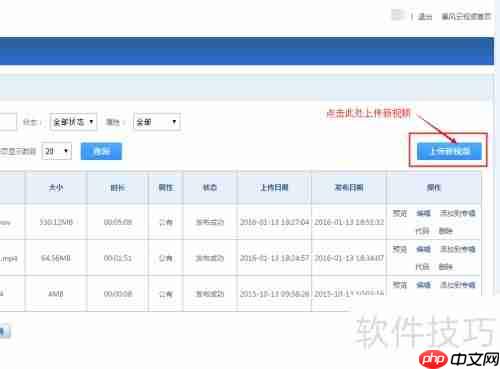The image size is (500, 369).
Task: Add the 330.12MB video to an album
Action: coord(458,213)
